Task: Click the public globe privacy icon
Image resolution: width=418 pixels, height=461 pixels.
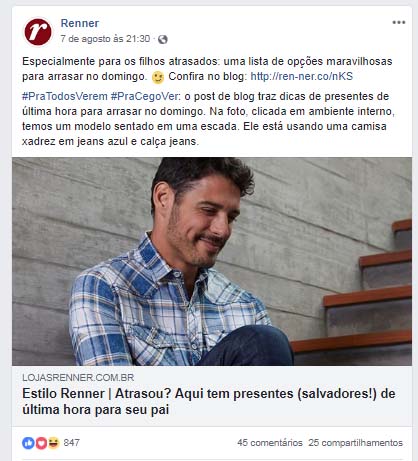Action: pyautogui.click(x=163, y=39)
